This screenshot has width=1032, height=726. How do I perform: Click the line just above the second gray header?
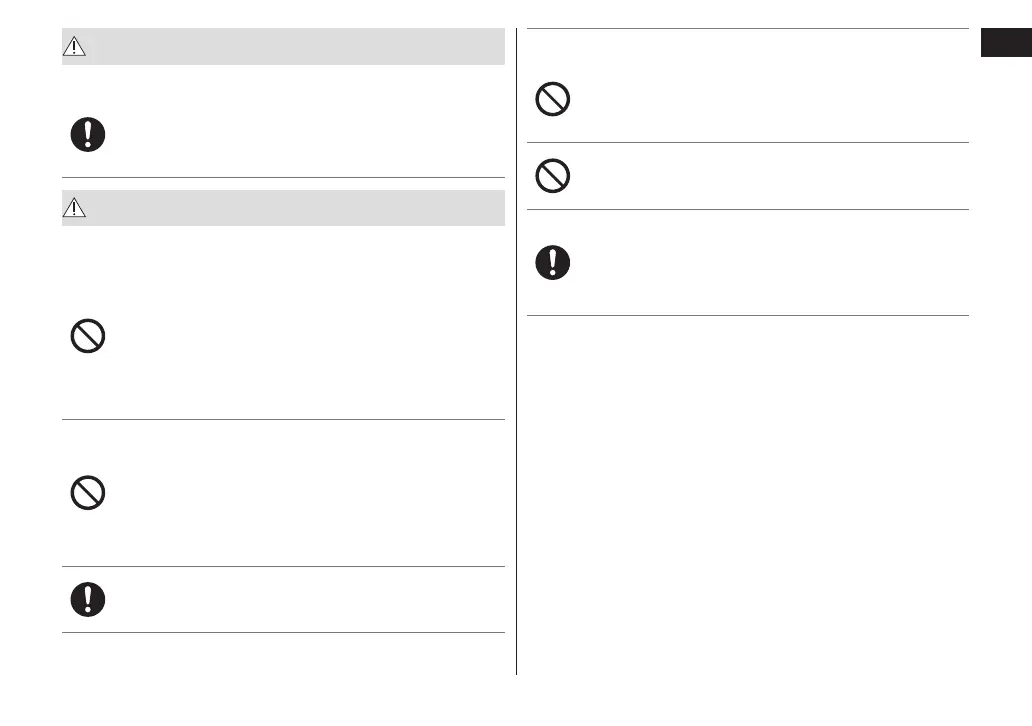pos(283,178)
